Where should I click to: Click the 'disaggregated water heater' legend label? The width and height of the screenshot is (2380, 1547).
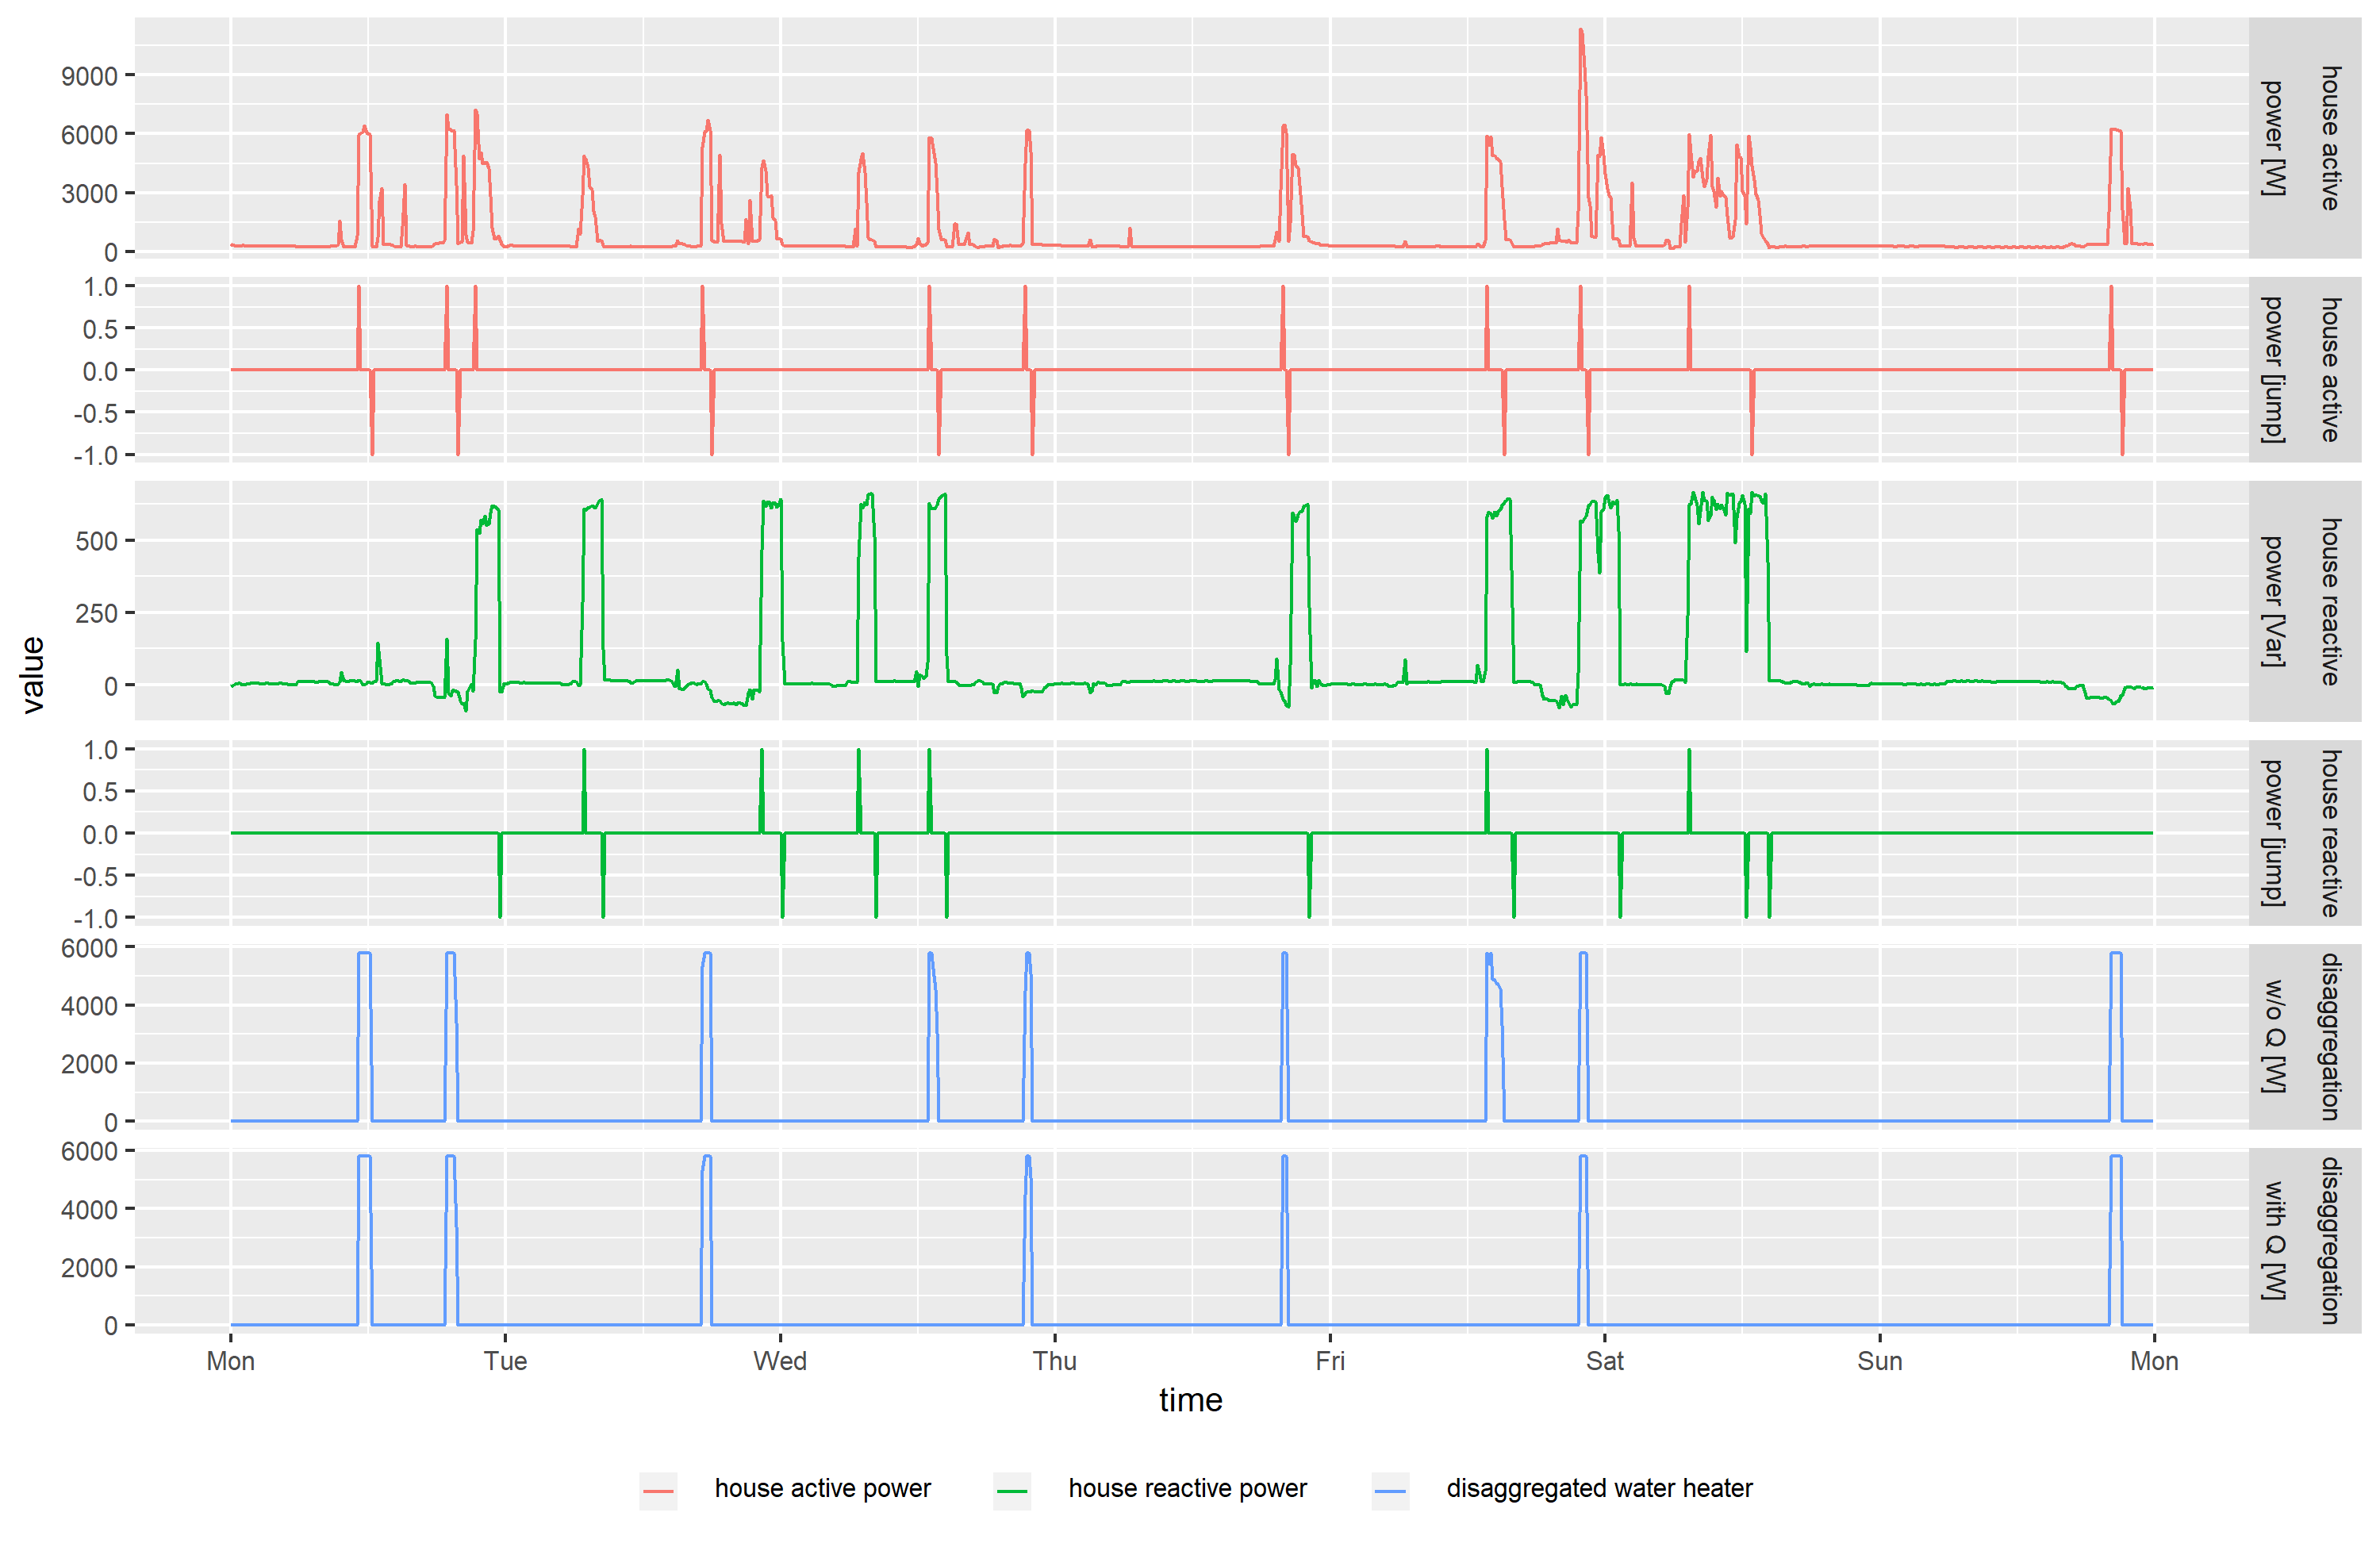tap(1599, 1488)
